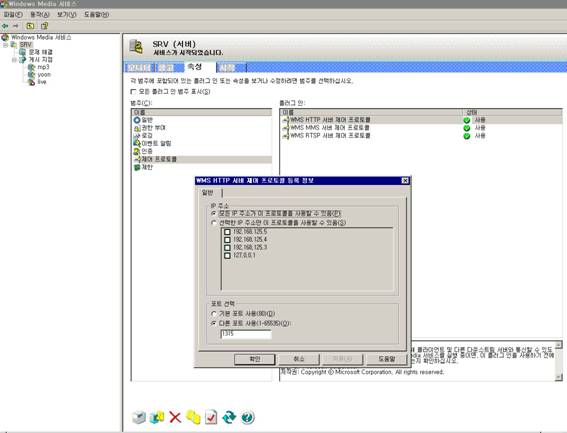
Task: Click the yellow duplicate plug-in icon
Action: click(x=193, y=417)
